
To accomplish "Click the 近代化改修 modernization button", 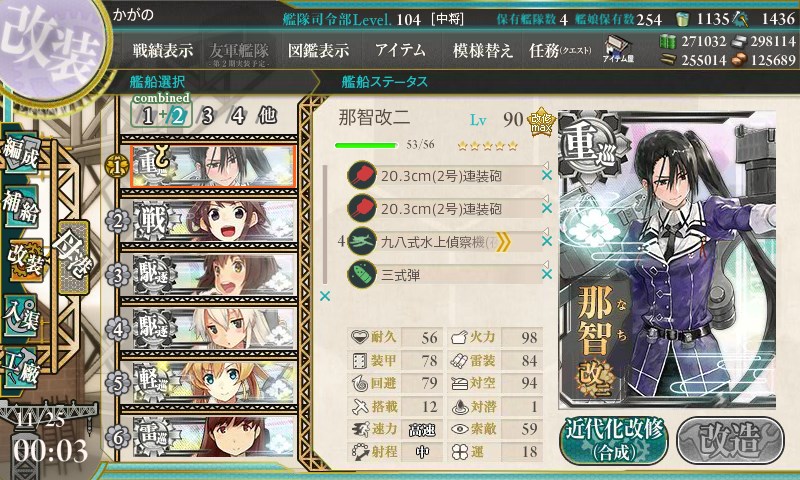I will 614,440.
